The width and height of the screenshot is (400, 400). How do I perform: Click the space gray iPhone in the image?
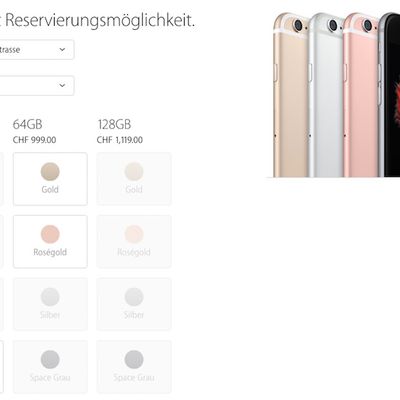point(389,95)
